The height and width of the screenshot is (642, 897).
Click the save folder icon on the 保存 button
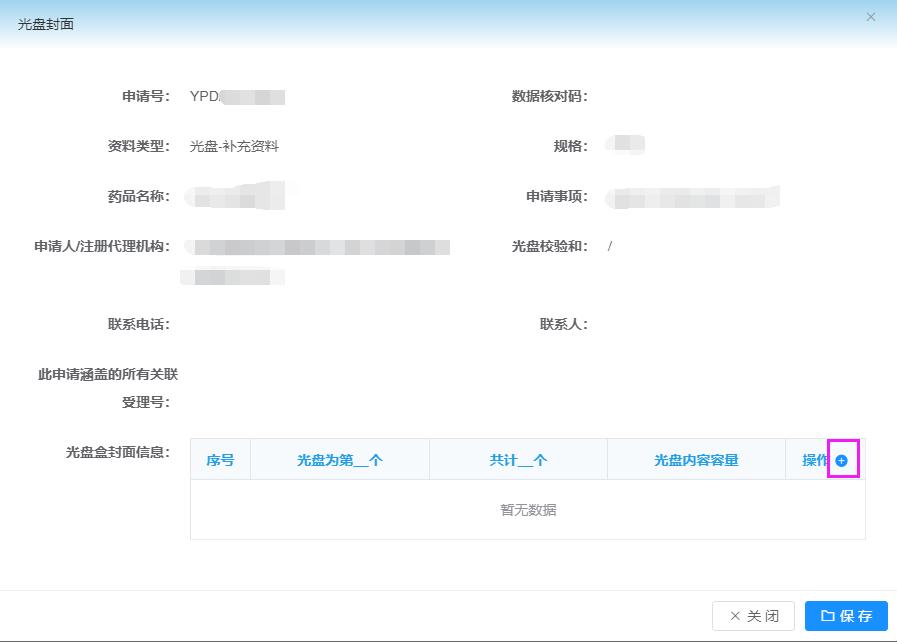(830, 615)
